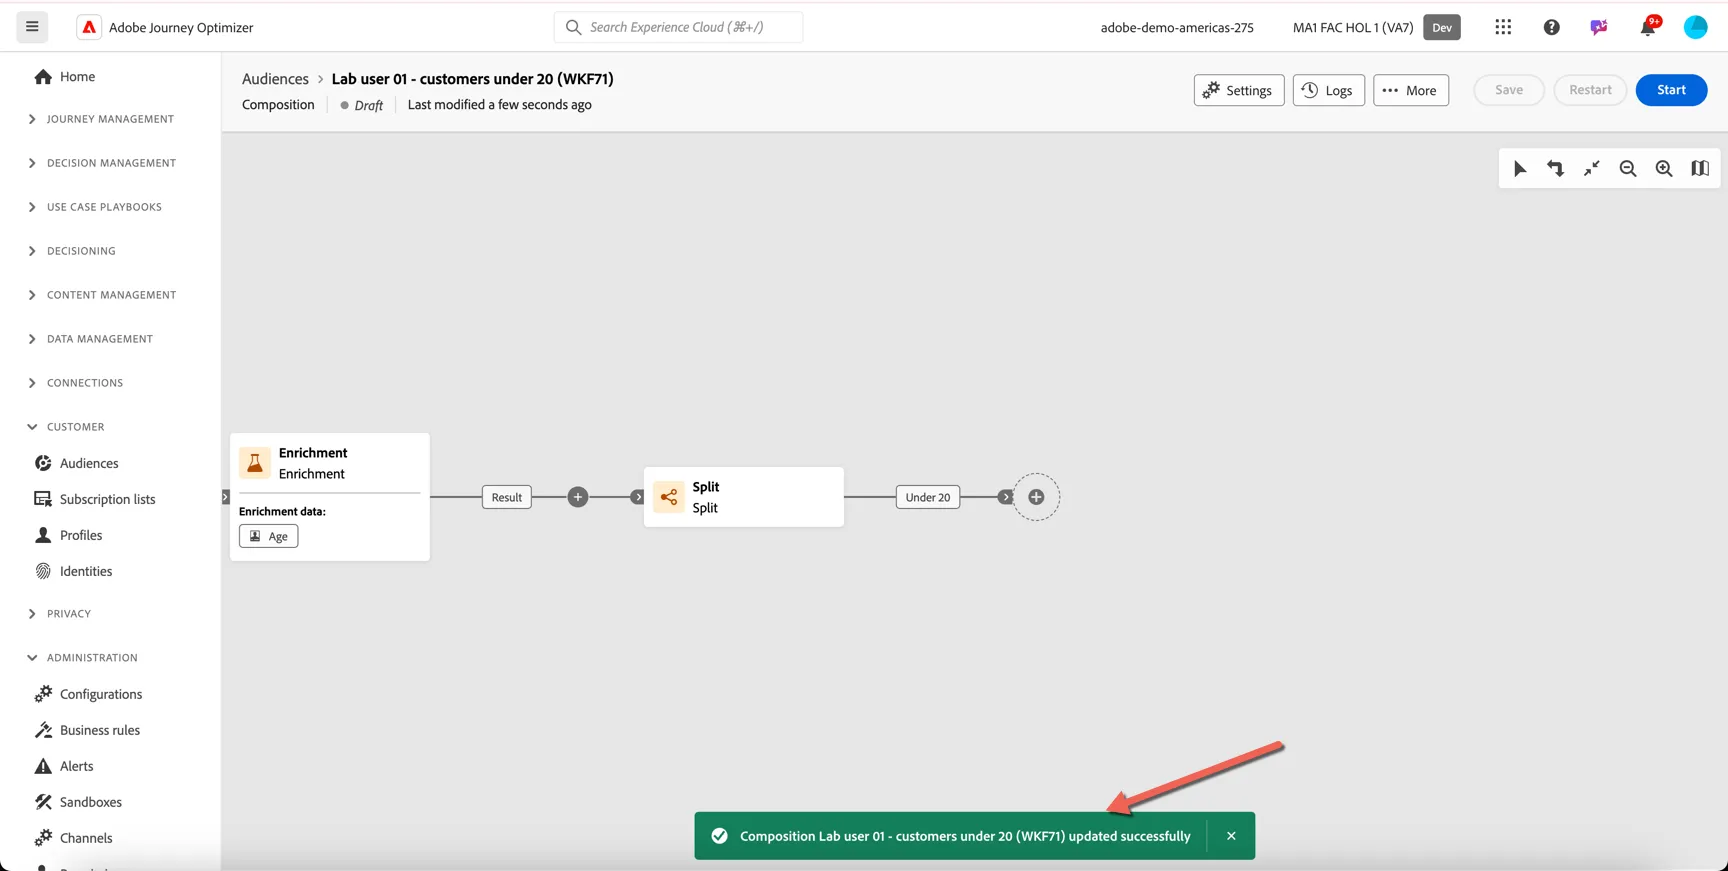
Task: Select the Enrichment activity node
Action: [x=330, y=496]
